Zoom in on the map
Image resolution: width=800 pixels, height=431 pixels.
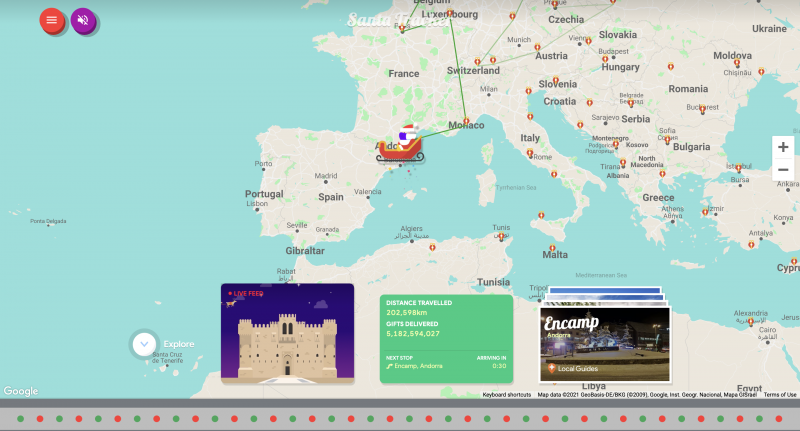pyautogui.click(x=783, y=147)
